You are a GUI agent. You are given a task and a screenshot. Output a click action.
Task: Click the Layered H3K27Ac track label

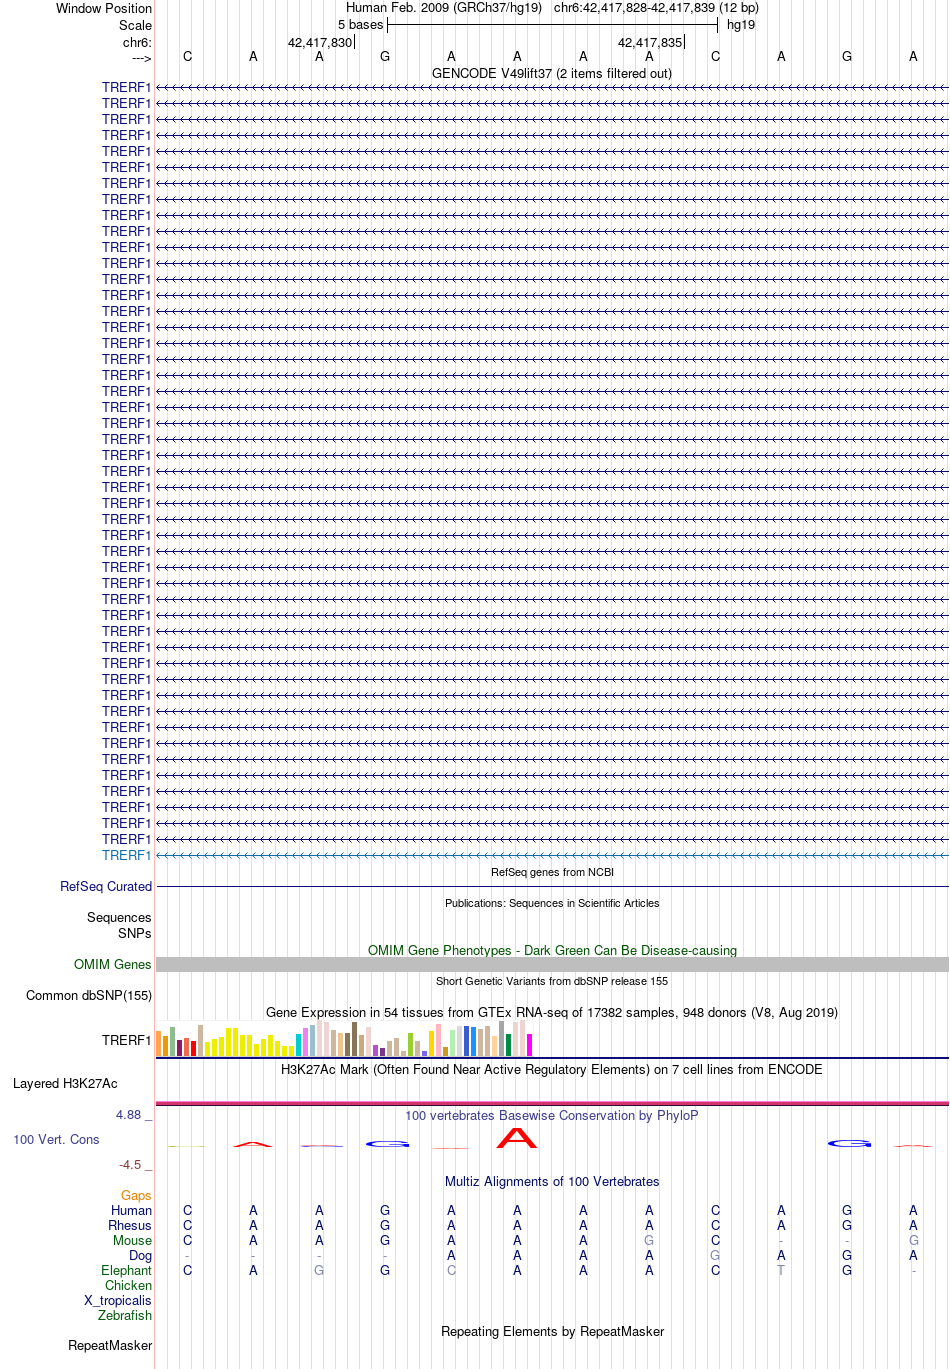click(x=65, y=1083)
